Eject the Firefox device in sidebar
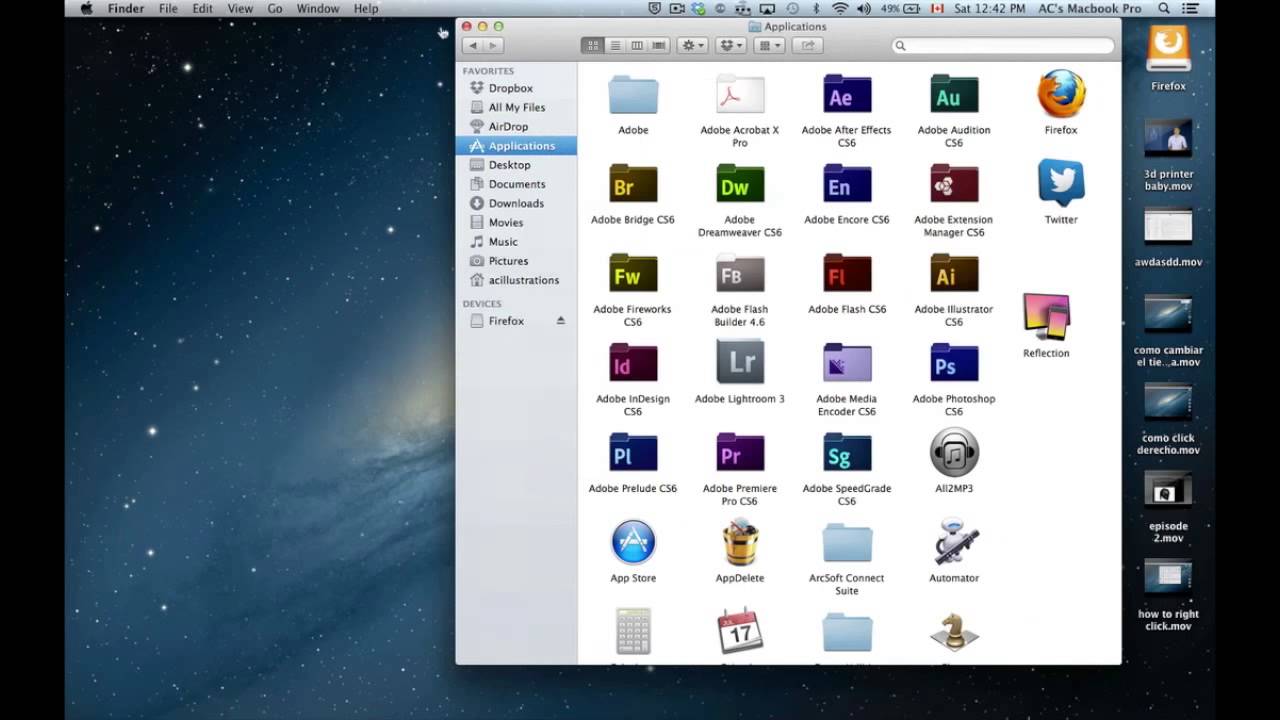This screenshot has width=1280, height=720. click(560, 321)
